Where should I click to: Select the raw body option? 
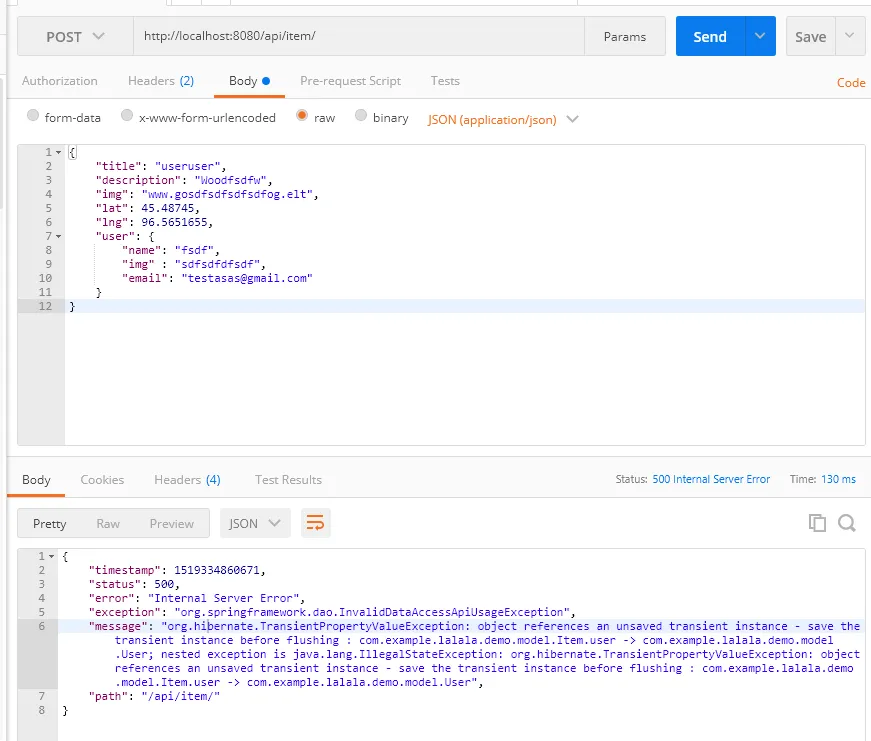tap(302, 117)
